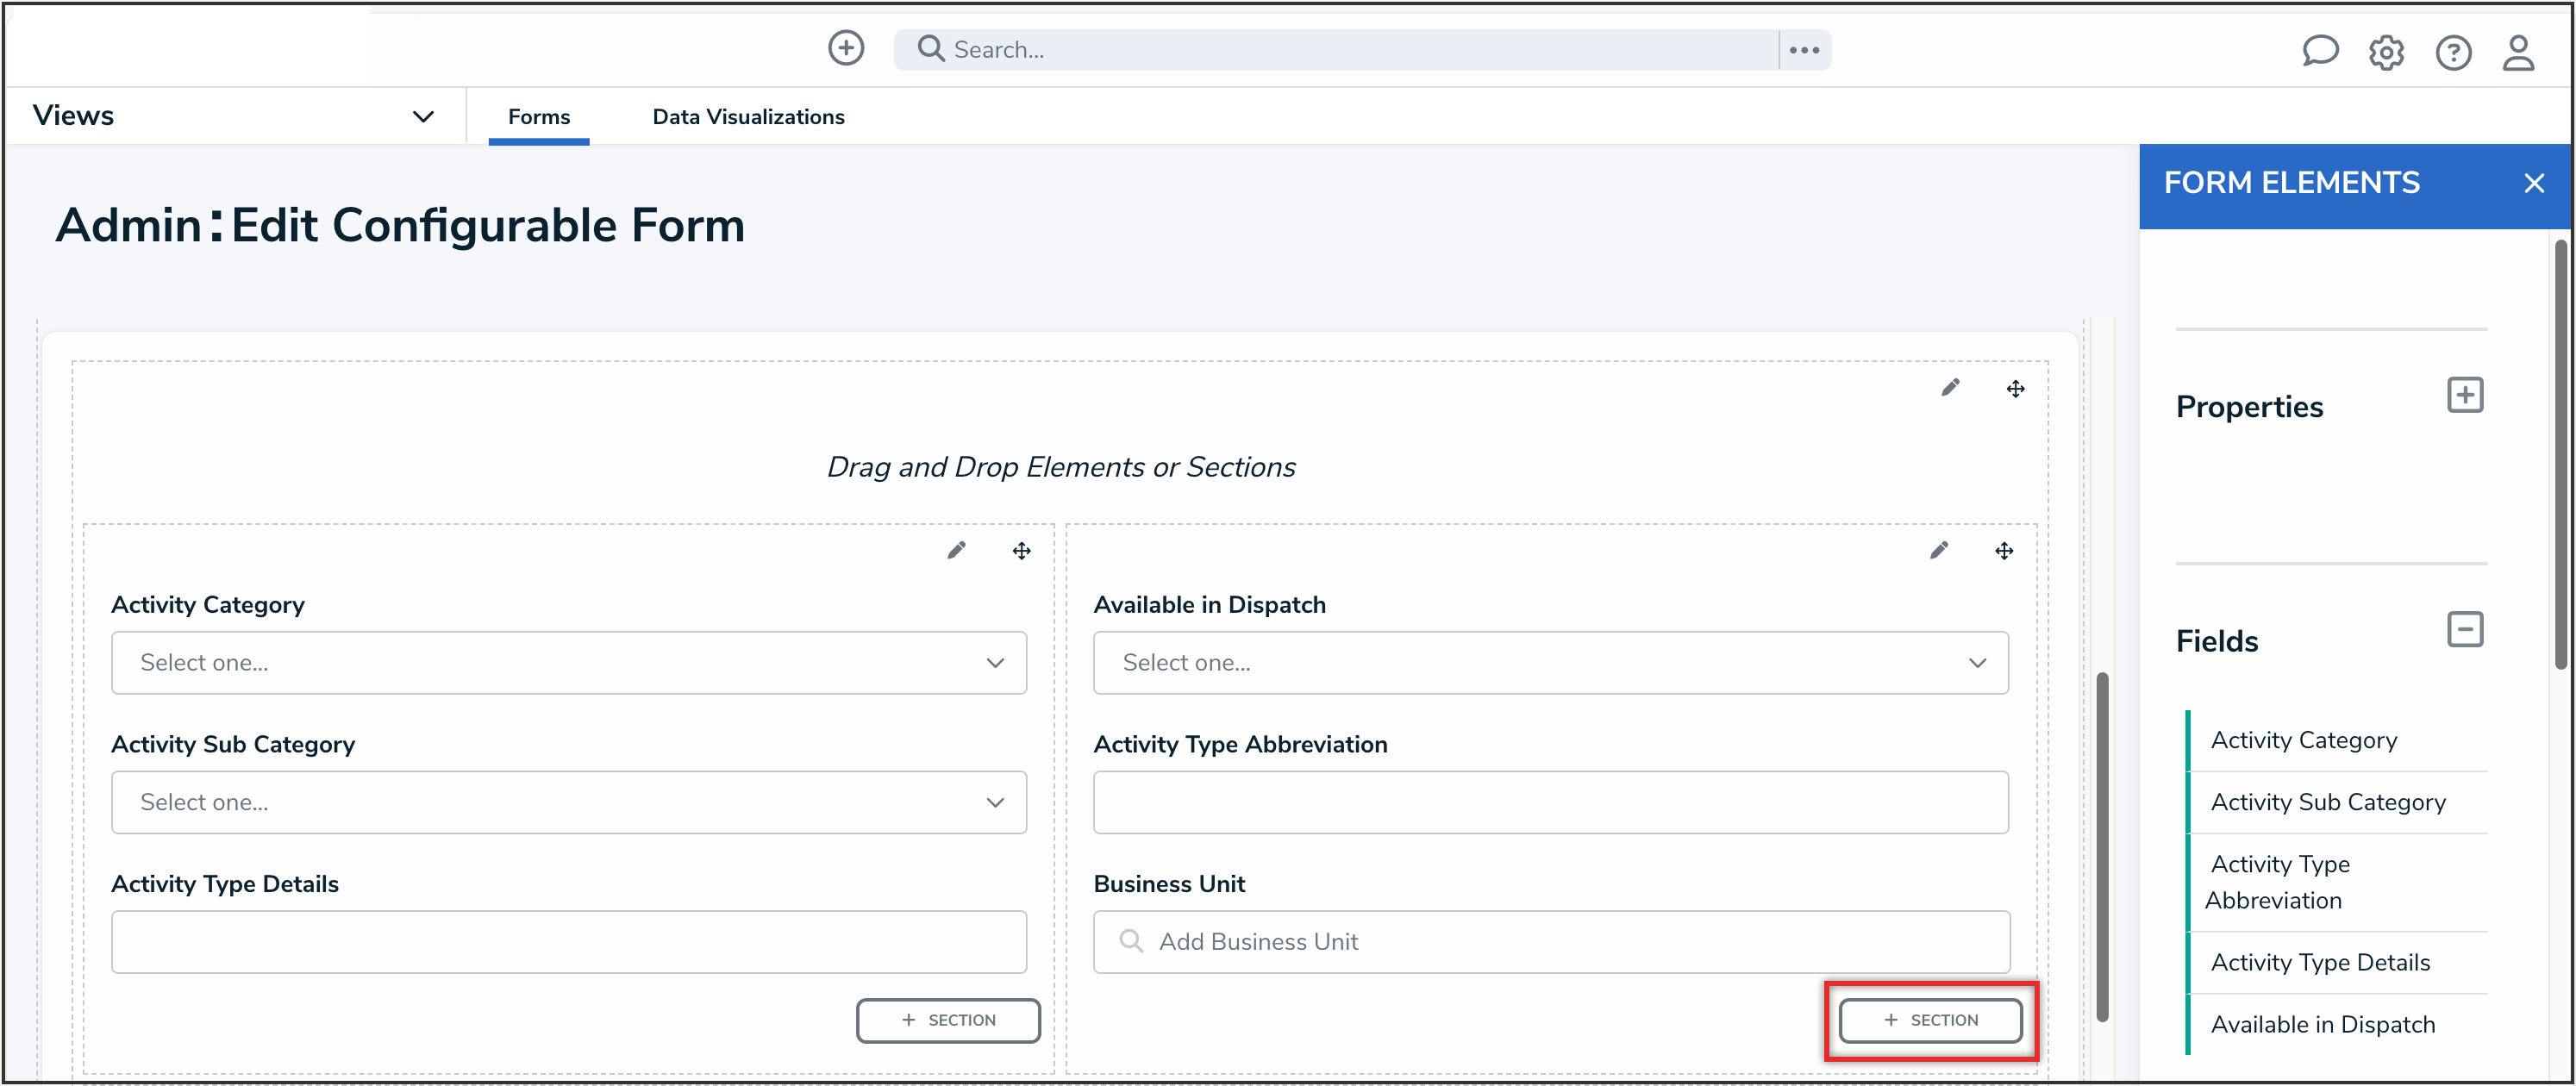The width and height of the screenshot is (2576, 1086).
Task: Click pencil edit icon of top section
Action: (1950, 388)
